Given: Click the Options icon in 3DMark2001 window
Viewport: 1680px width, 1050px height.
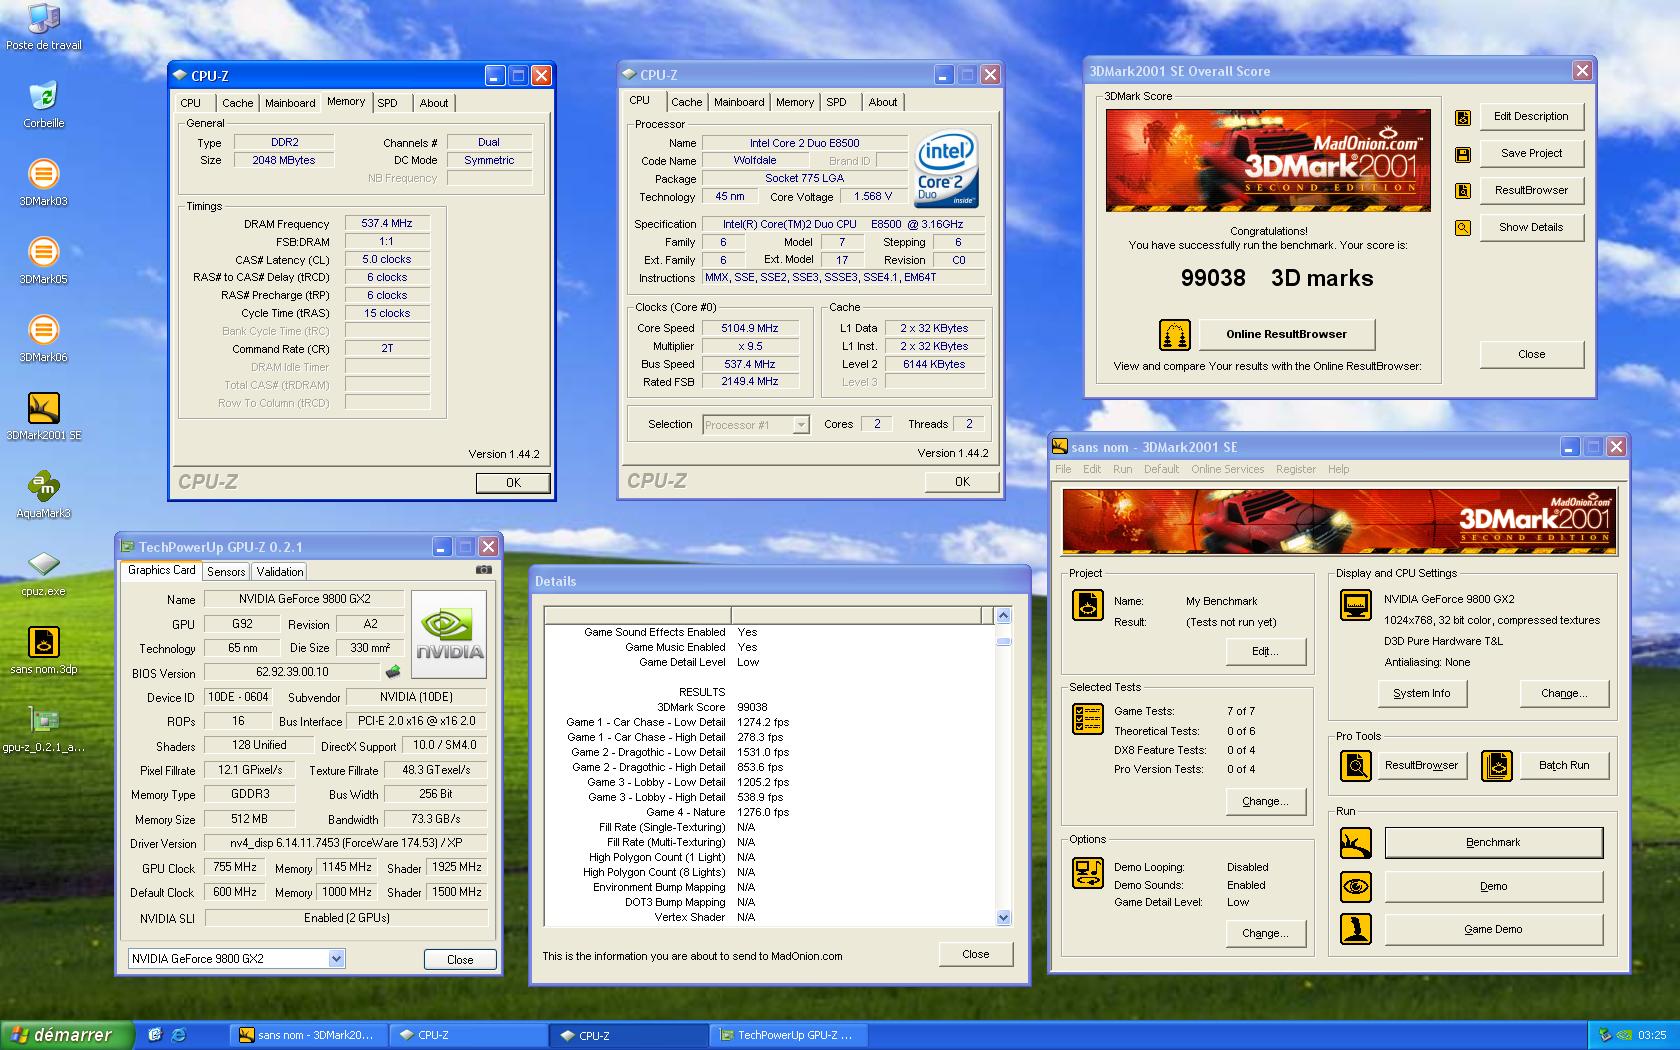Looking at the screenshot, I should 1088,872.
